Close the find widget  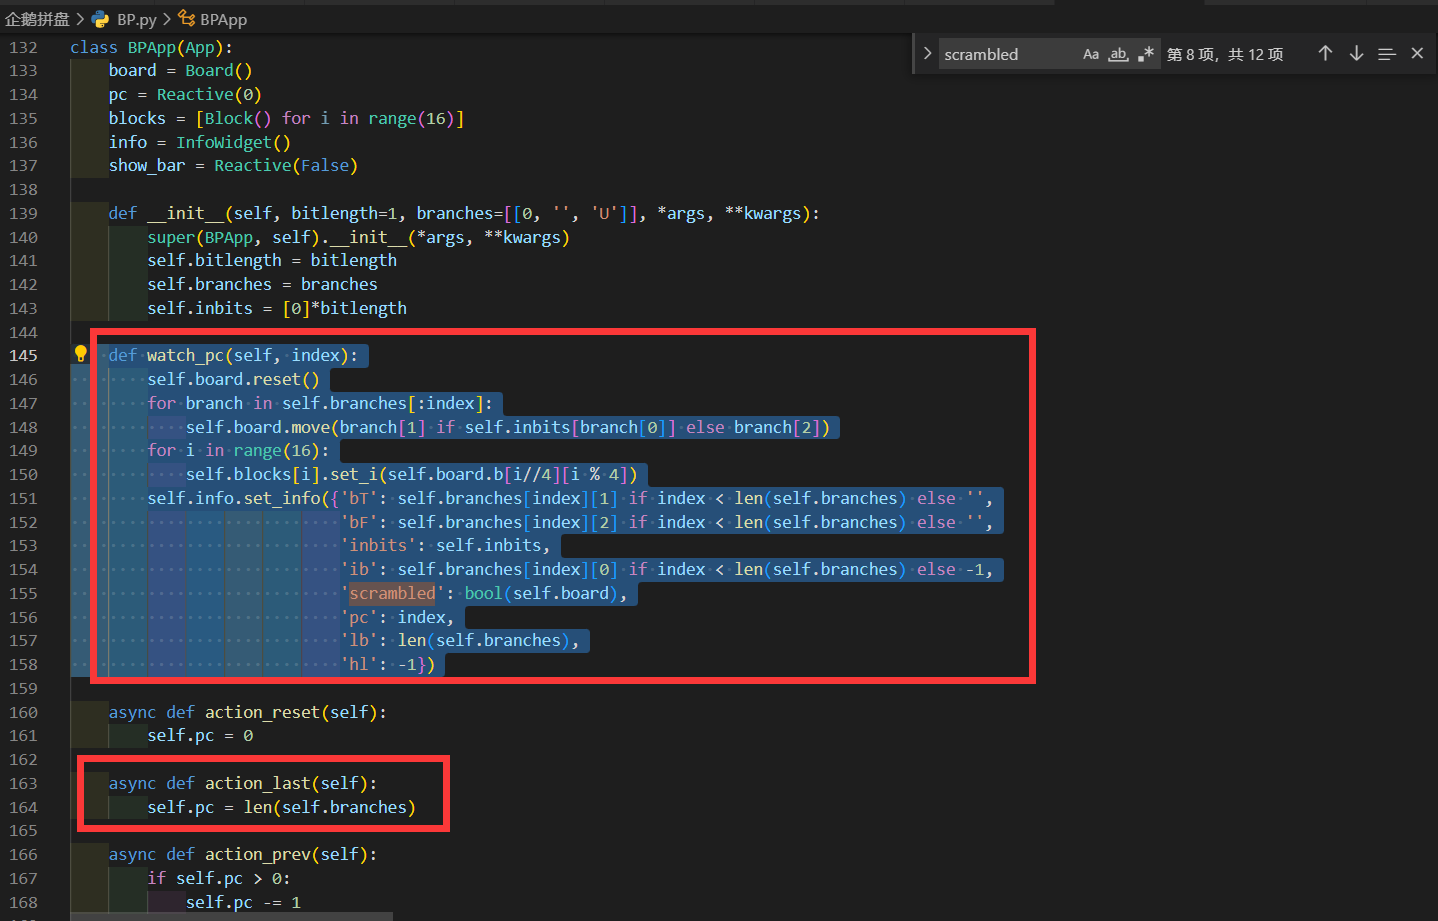click(x=1417, y=54)
